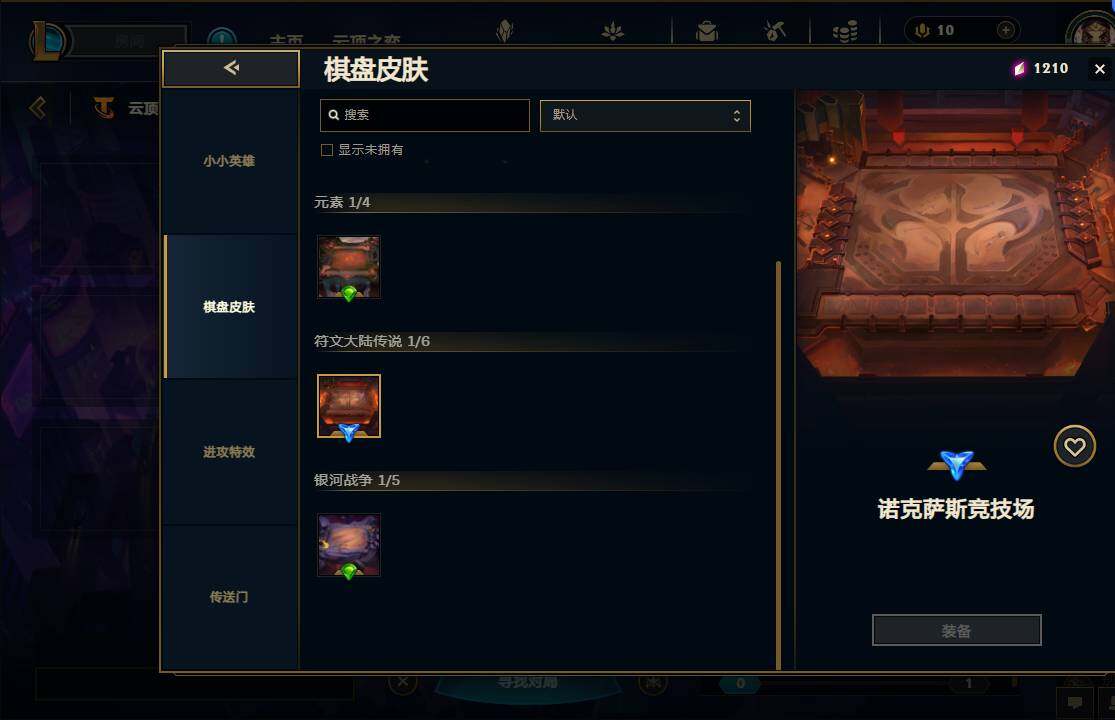This screenshot has width=1115, height=720.
Task: Select the 元素 arena skin thumbnail
Action: click(x=348, y=267)
